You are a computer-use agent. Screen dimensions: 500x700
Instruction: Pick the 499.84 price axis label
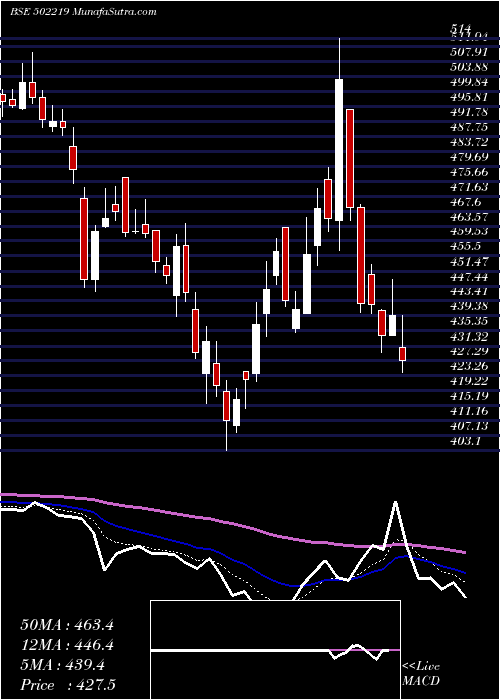pyautogui.click(x=468, y=82)
